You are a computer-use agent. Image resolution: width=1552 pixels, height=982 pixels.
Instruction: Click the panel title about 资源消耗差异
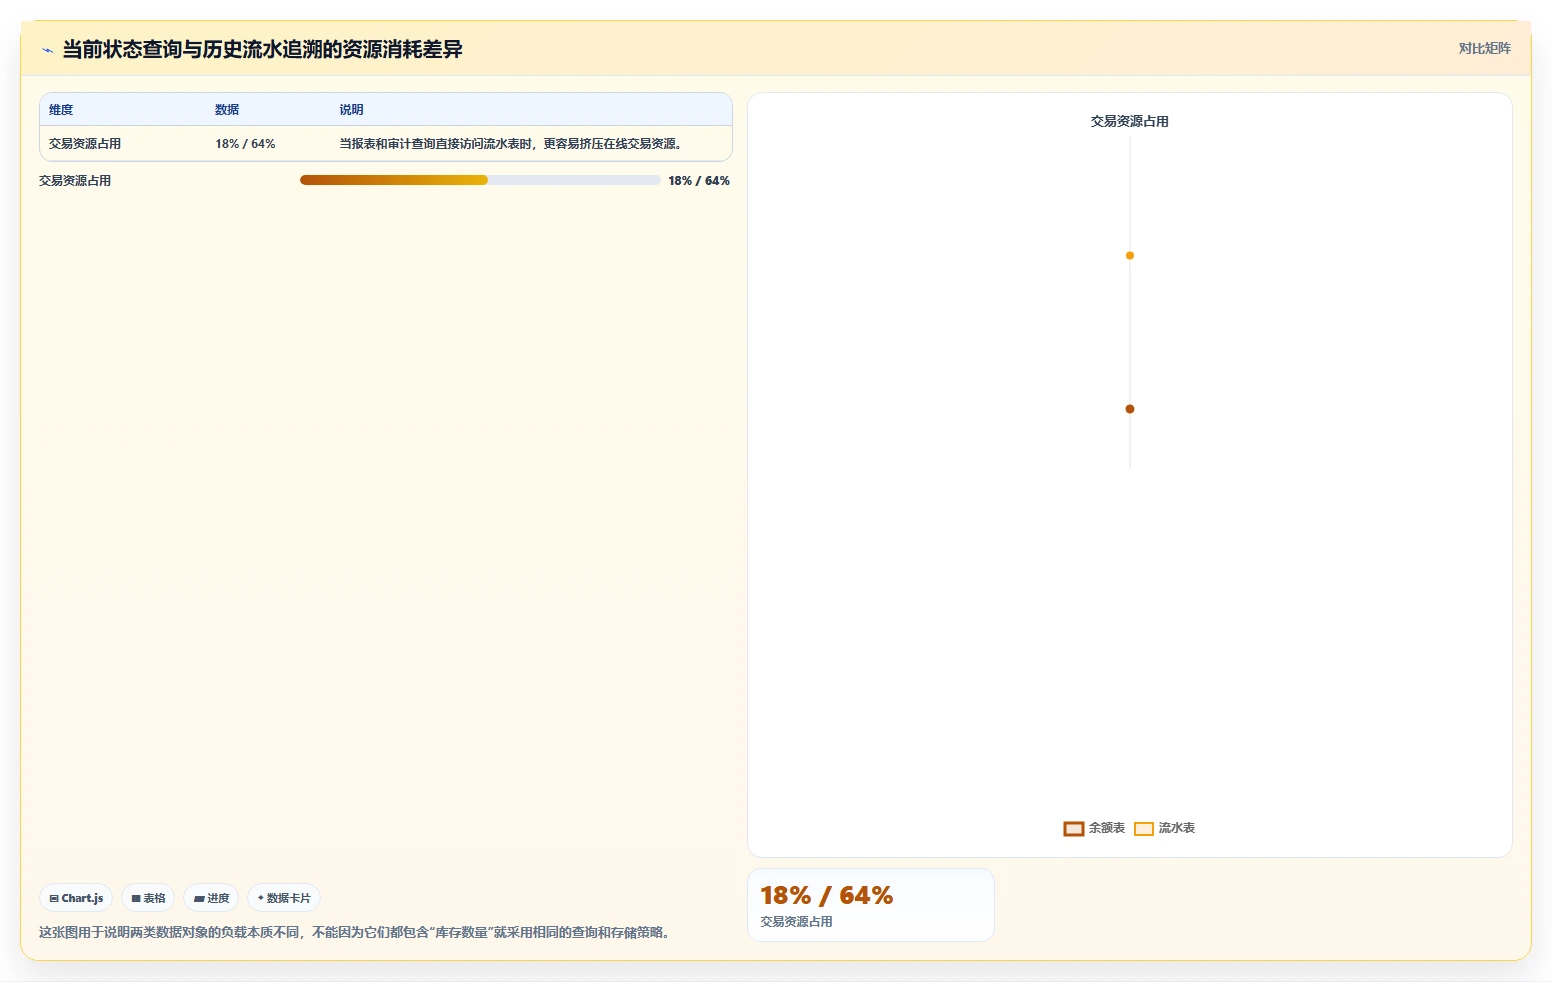pyautogui.click(x=262, y=49)
